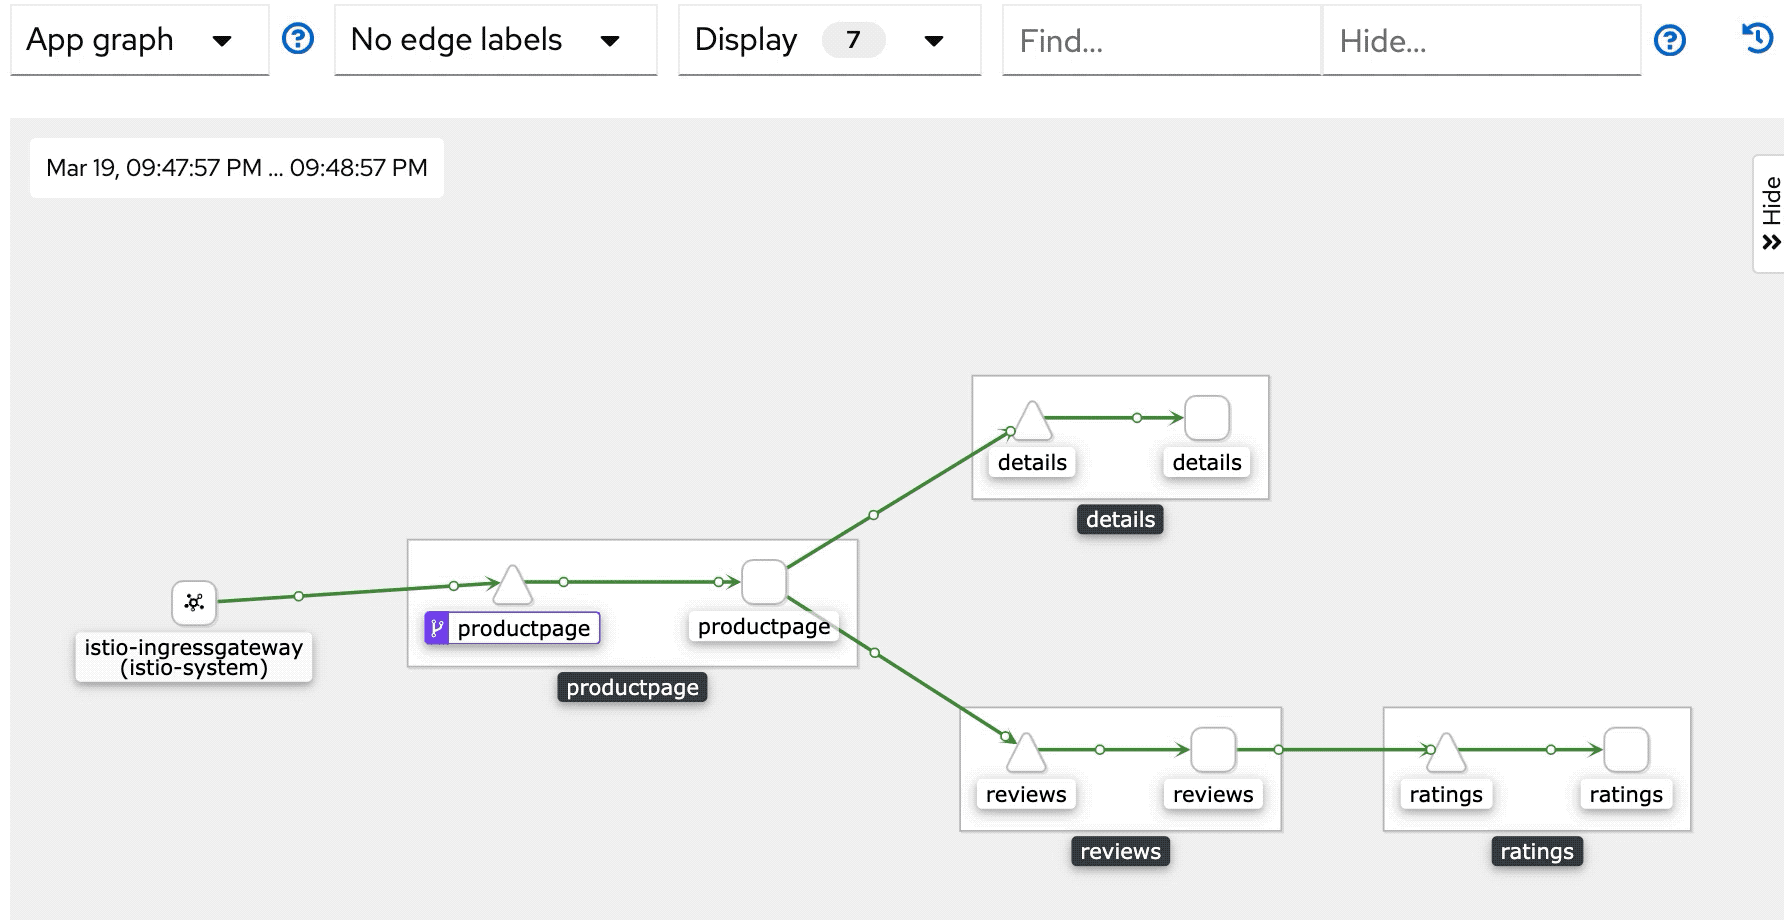Image resolution: width=1784 pixels, height=920 pixels.
Task: Select the productpage app box label
Action: [632, 687]
